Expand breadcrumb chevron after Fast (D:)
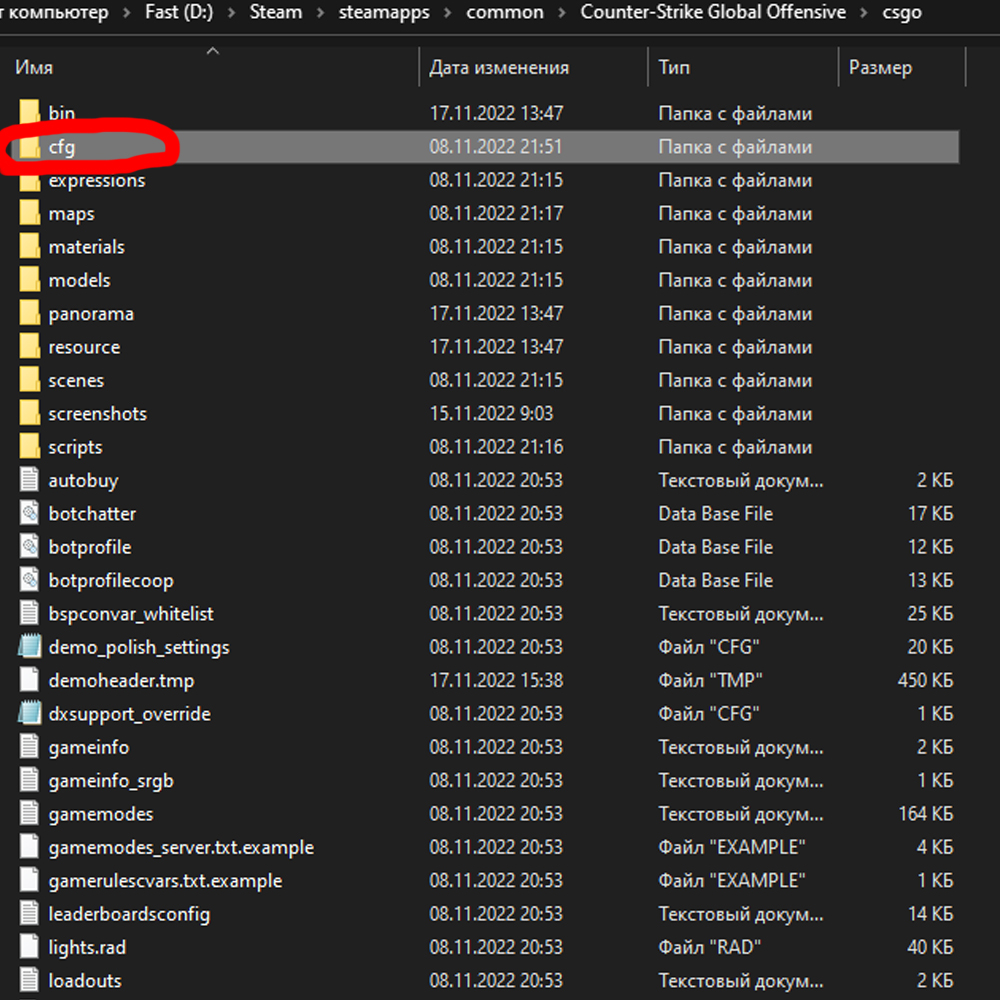Viewport: 1000px width, 1000px height. (x=232, y=13)
